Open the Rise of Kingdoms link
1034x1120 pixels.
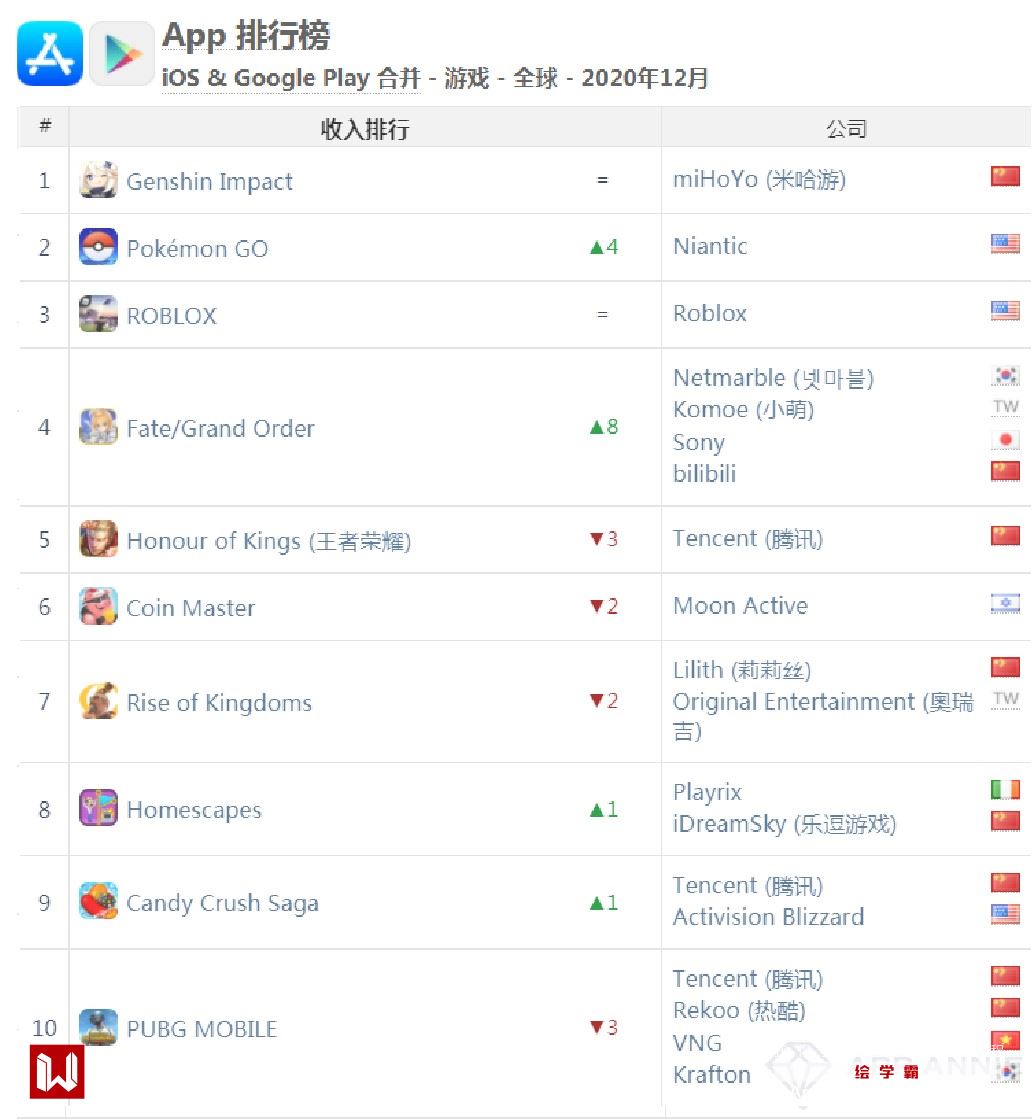pos(219,703)
